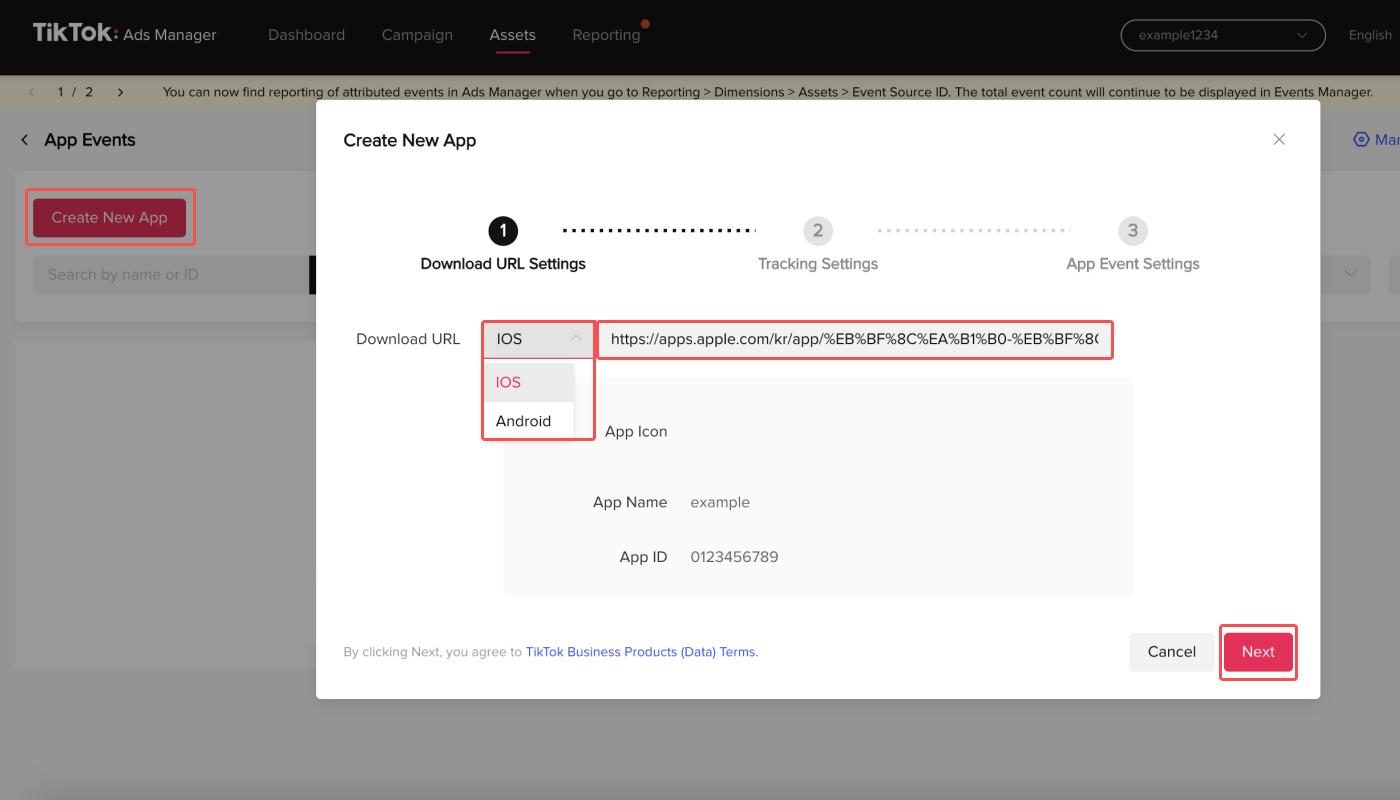Open TikTok Business Products (Data) Terms link

pyautogui.click(x=642, y=652)
